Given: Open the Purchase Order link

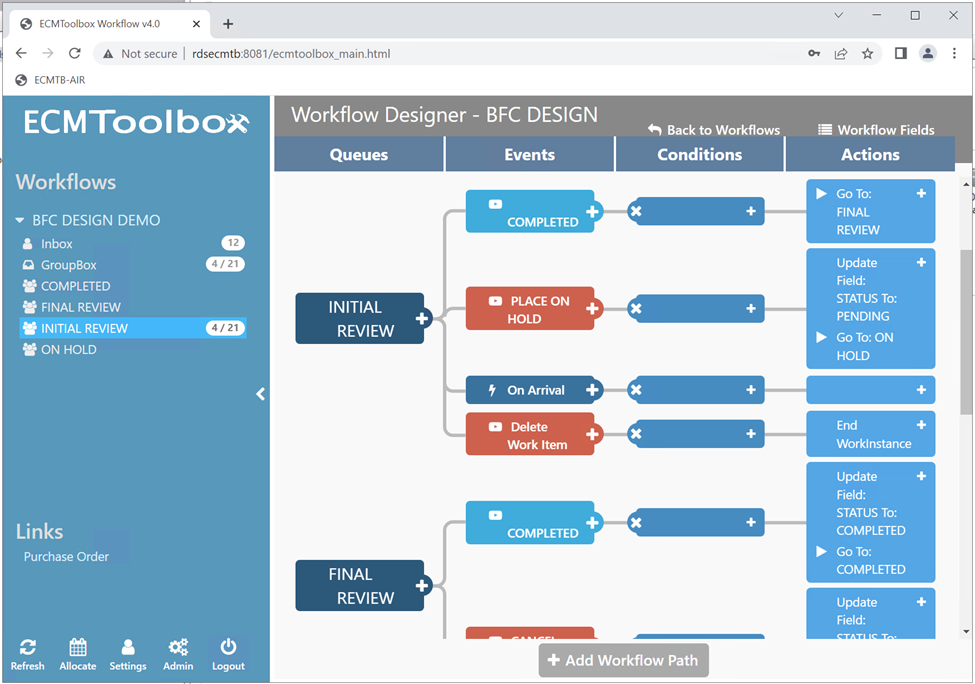Looking at the screenshot, I should coord(67,557).
